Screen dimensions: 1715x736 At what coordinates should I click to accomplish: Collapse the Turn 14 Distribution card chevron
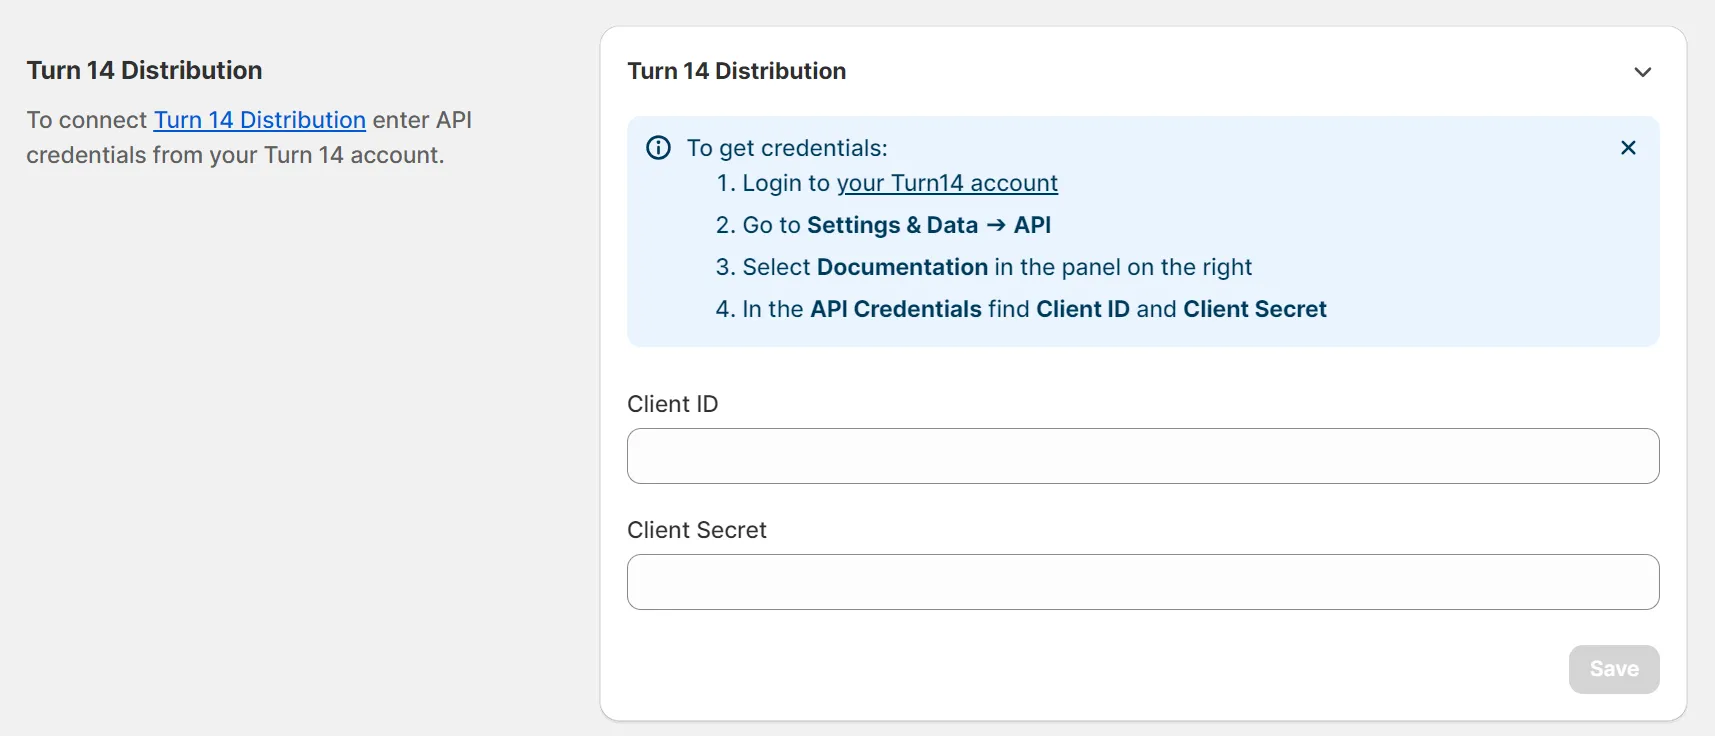coord(1642,72)
